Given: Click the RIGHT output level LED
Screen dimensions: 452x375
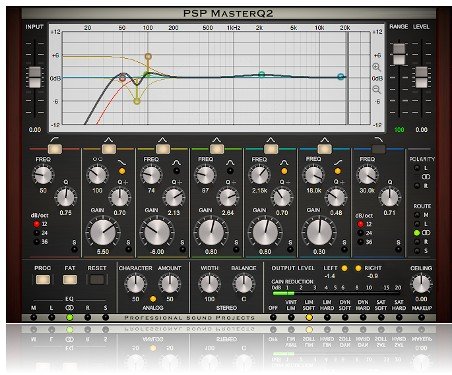Looking at the screenshot, I should [358, 268].
